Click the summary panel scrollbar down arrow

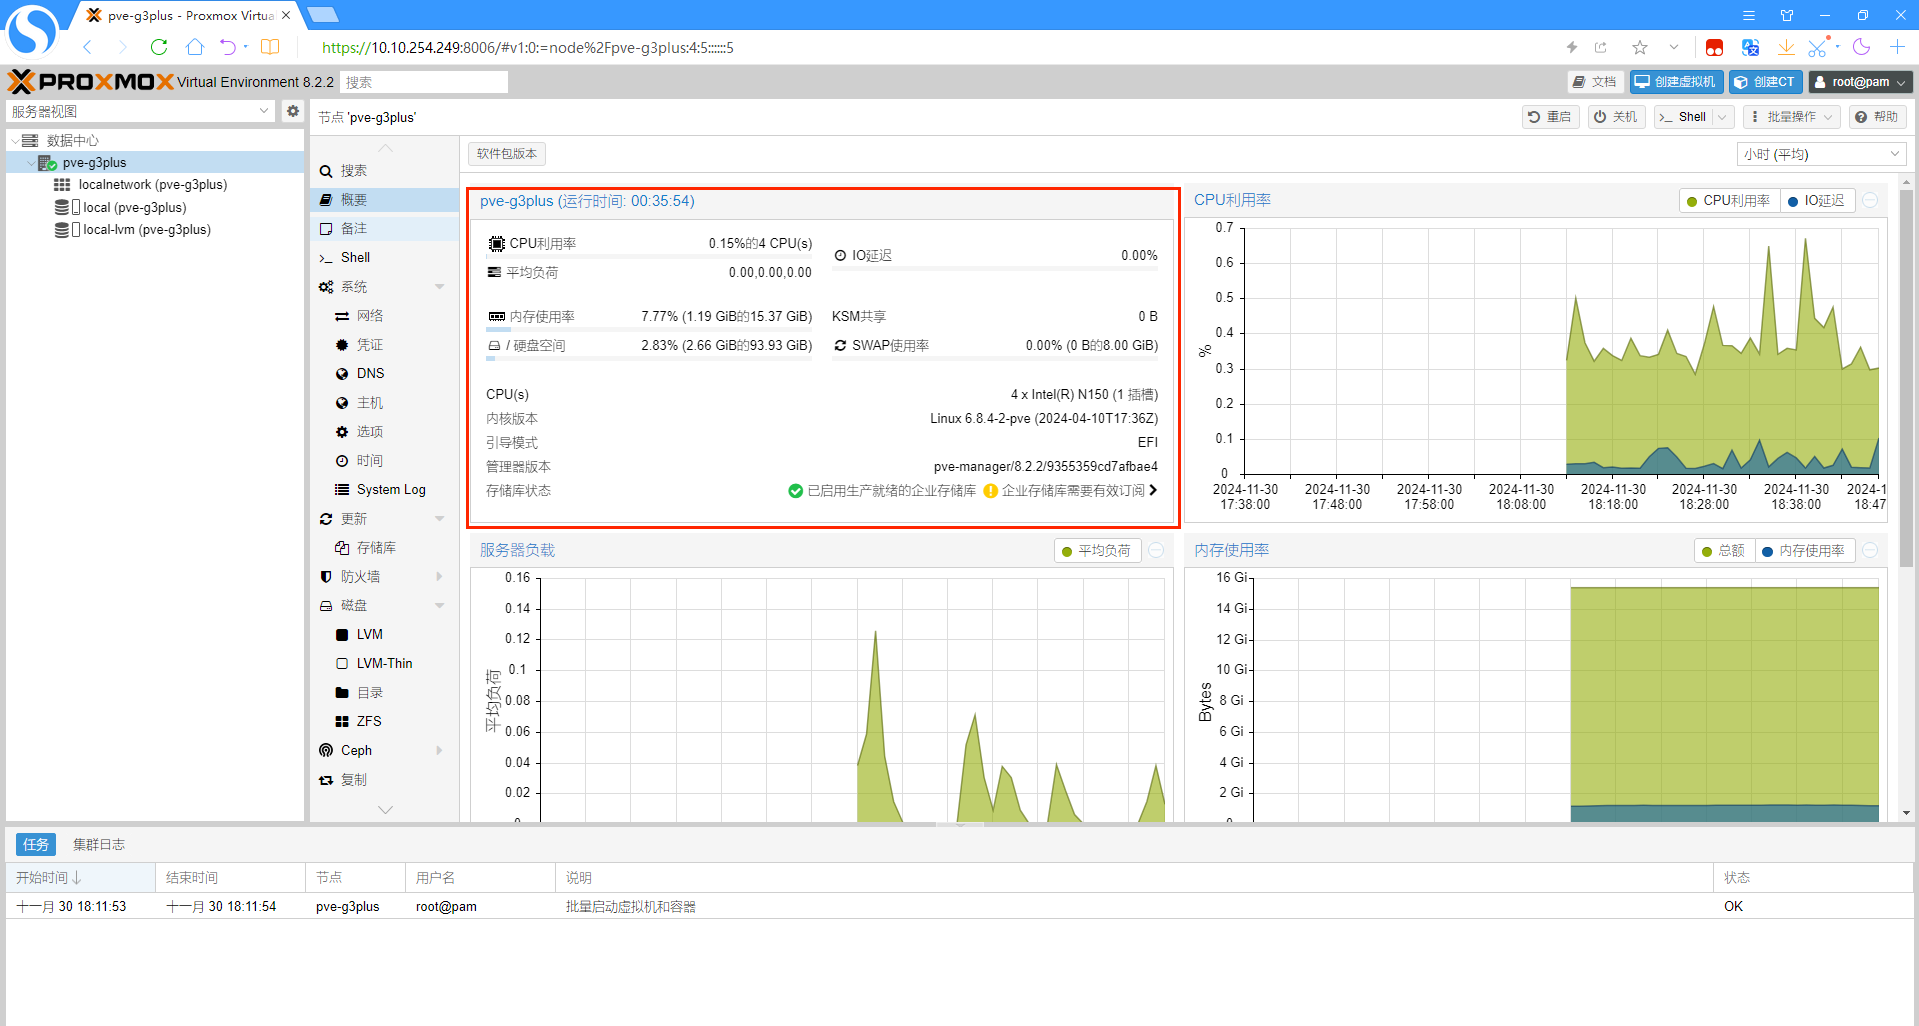(1906, 813)
